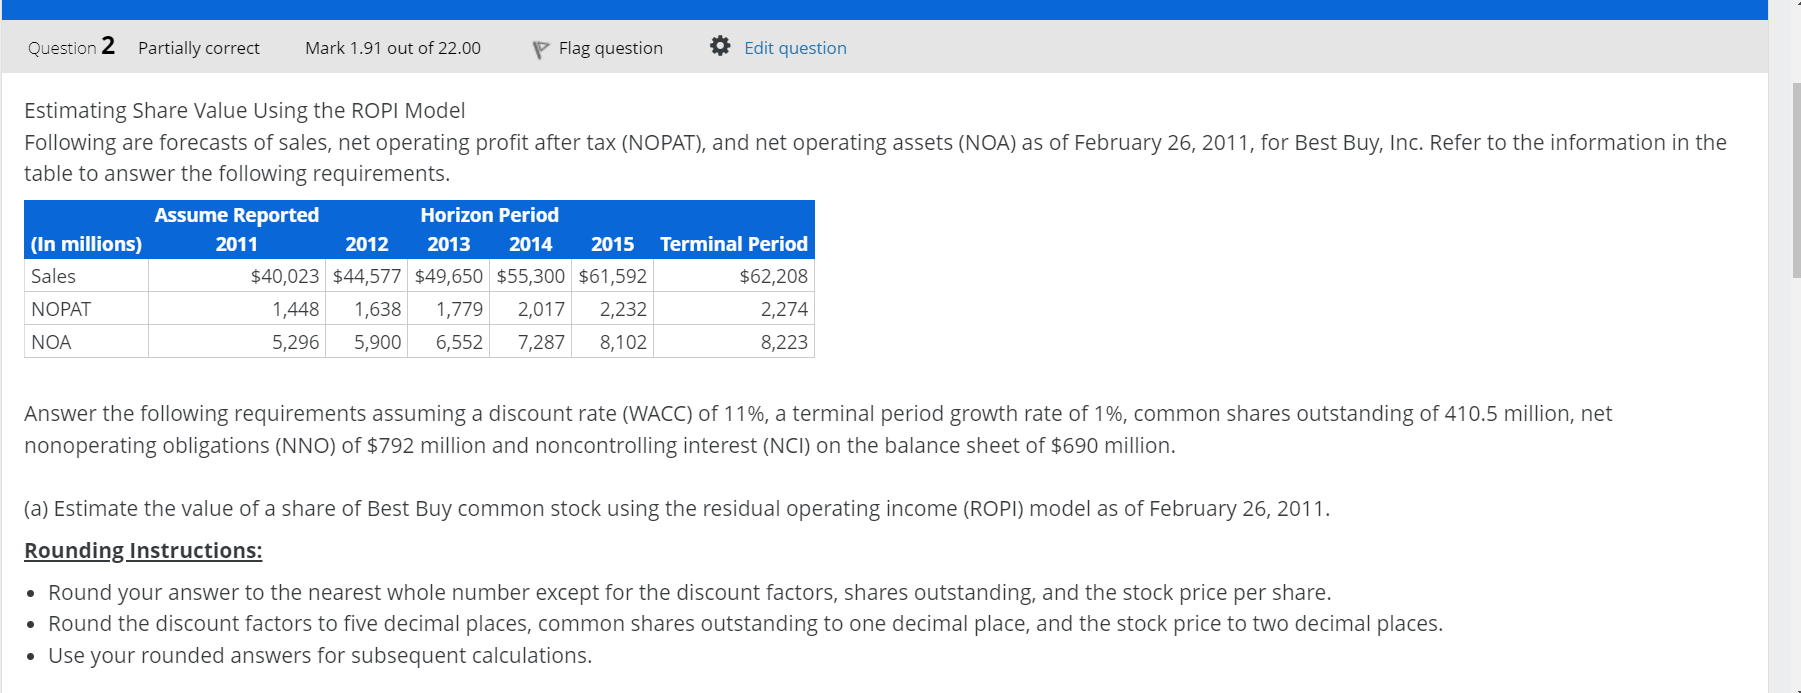This screenshot has width=1801, height=693.
Task: Click the 2015 column header
Action: (x=613, y=244)
